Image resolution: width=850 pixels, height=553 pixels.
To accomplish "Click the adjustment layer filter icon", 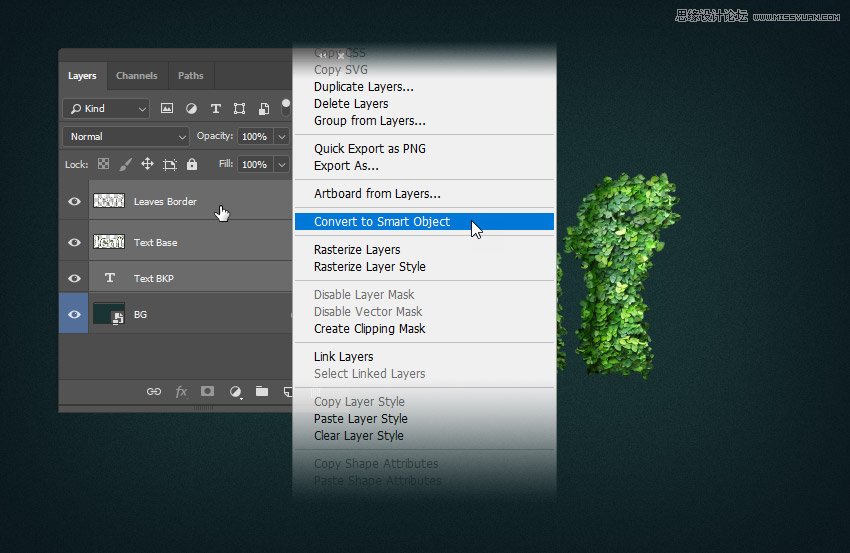I will click(x=191, y=108).
